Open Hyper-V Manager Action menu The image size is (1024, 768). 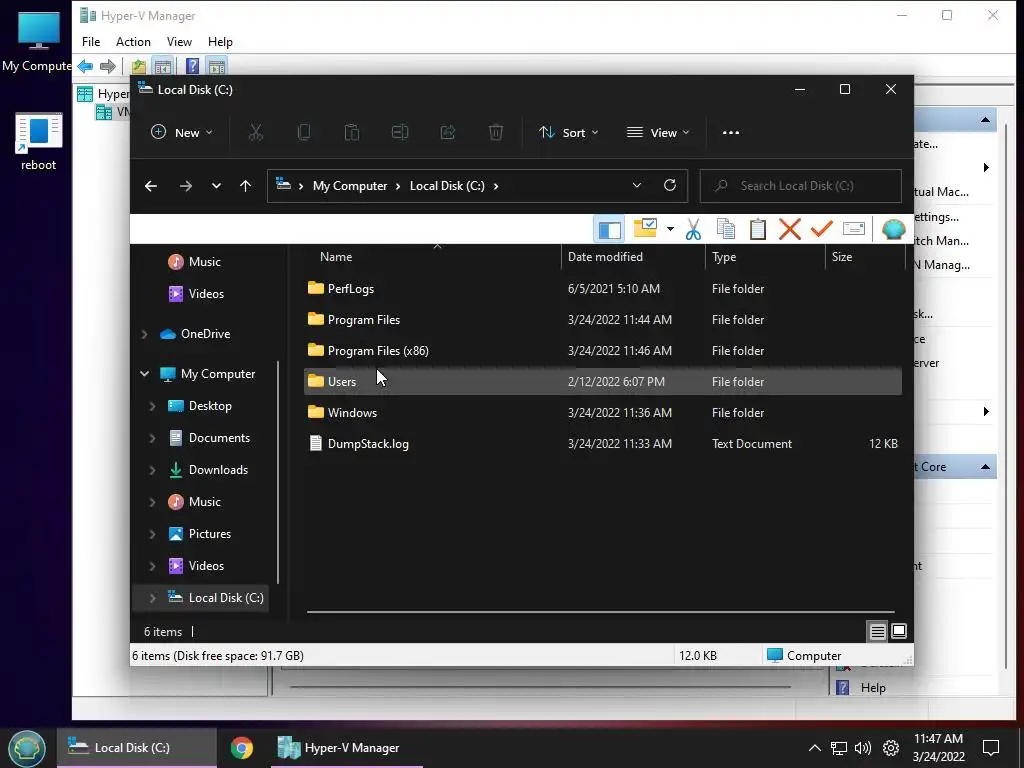[133, 42]
